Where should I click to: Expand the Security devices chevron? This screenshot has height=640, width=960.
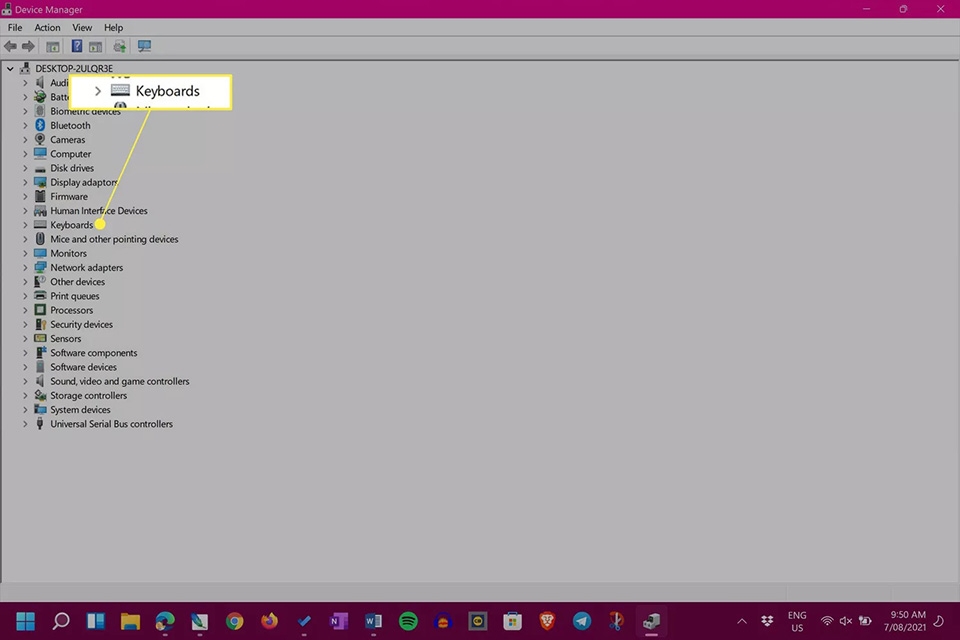coord(25,325)
